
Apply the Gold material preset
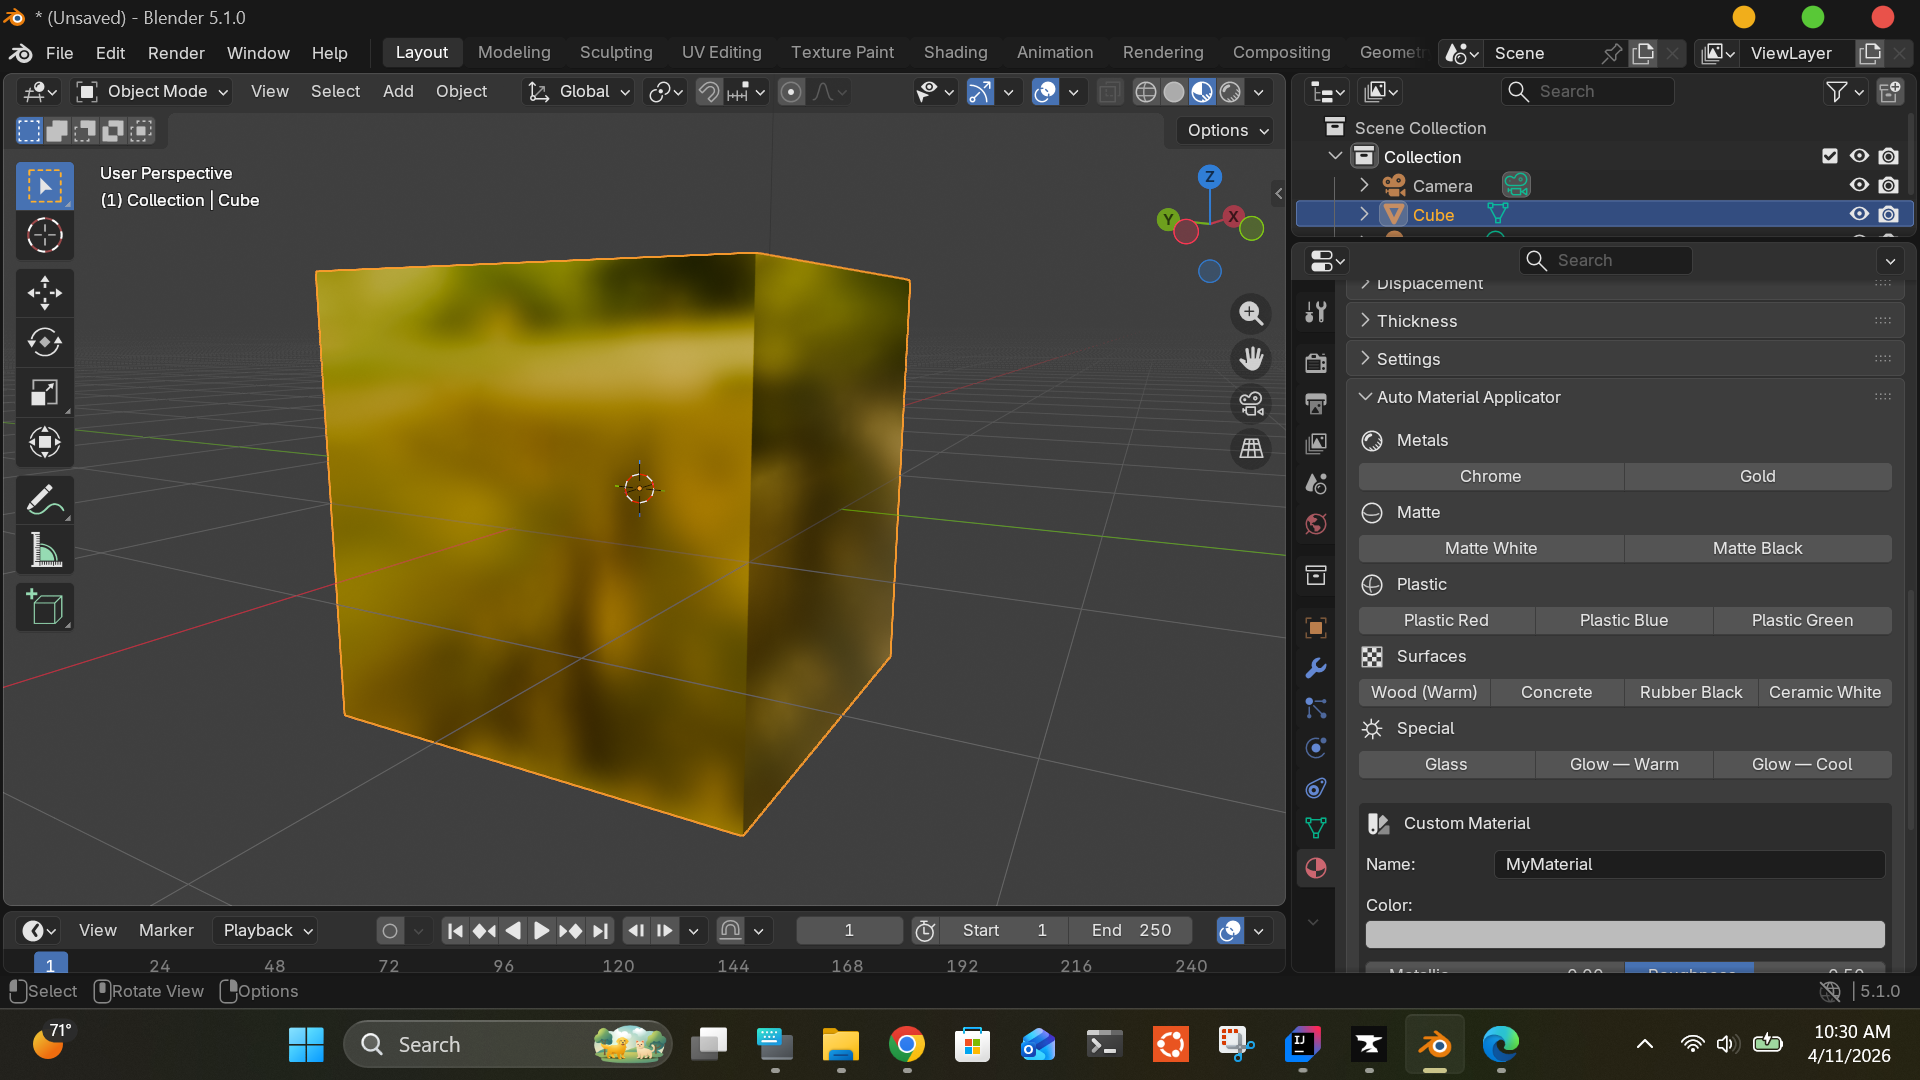(x=1757, y=476)
